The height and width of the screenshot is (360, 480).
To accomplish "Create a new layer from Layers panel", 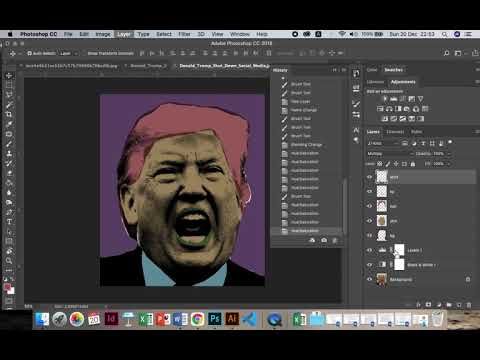I will [459, 305].
